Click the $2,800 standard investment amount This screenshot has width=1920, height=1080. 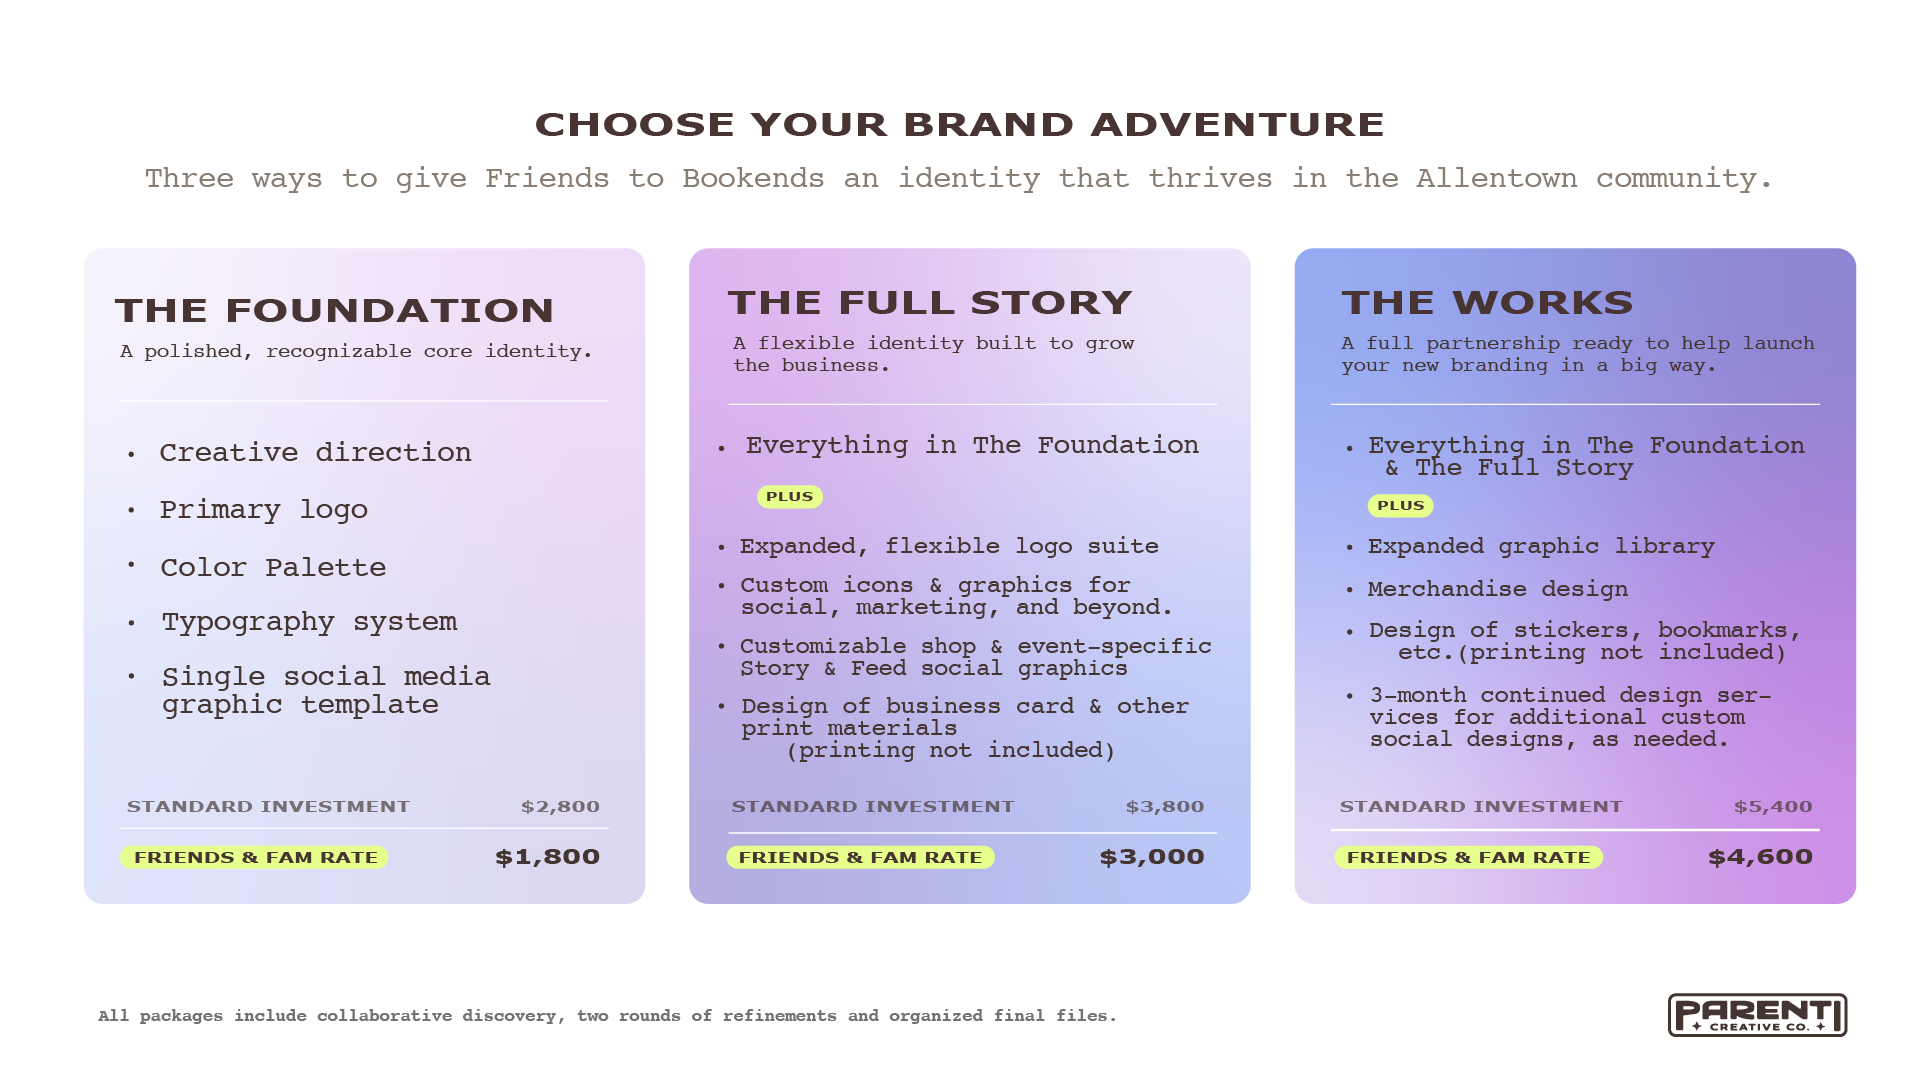(x=560, y=807)
